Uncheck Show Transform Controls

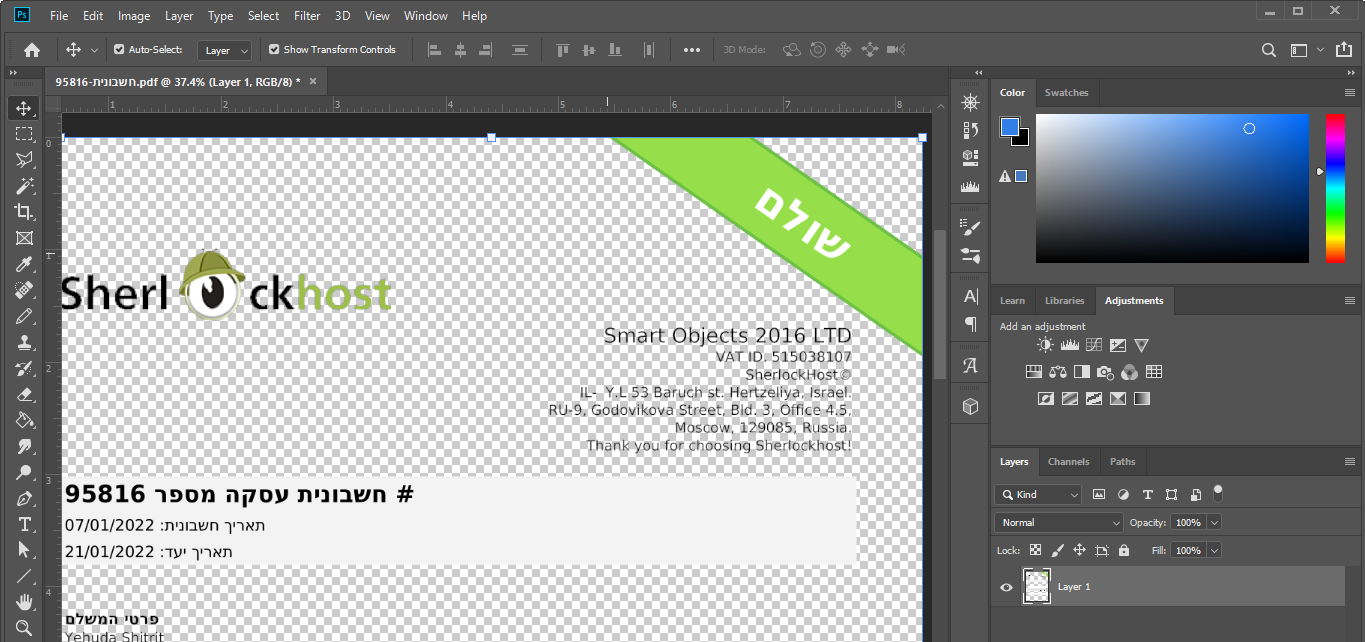(x=274, y=50)
